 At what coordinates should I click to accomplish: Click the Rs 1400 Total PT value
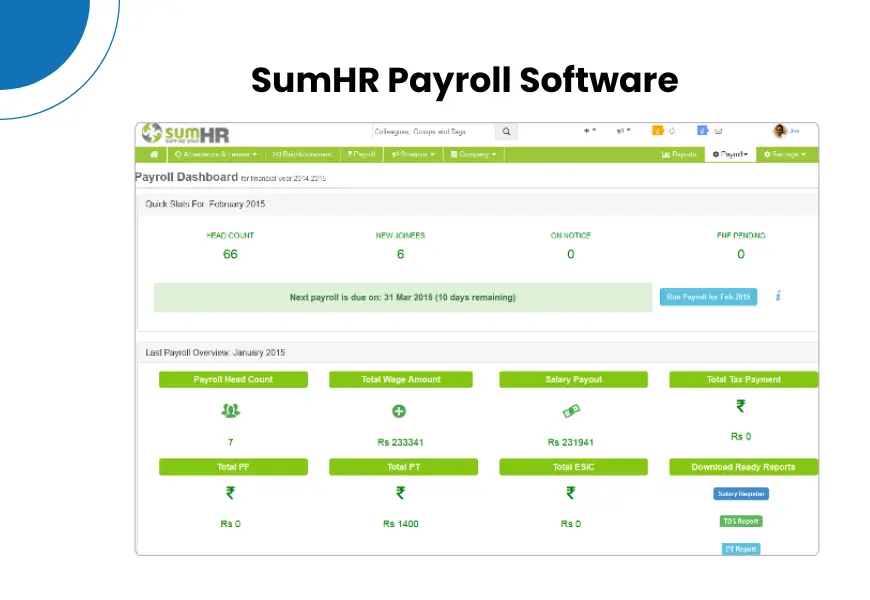point(401,524)
